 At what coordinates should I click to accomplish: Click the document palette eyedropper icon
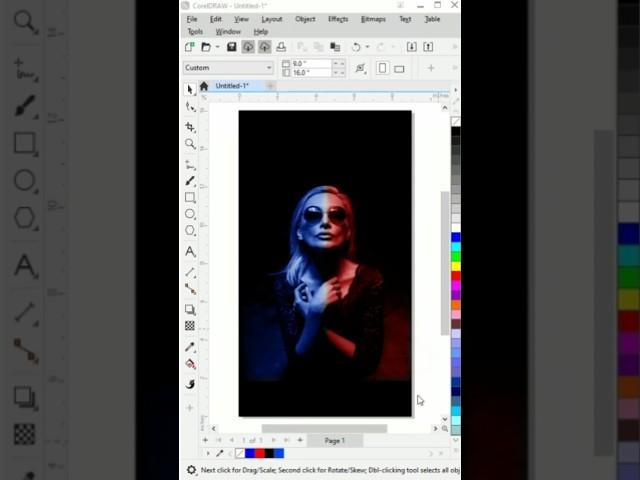tap(220, 453)
